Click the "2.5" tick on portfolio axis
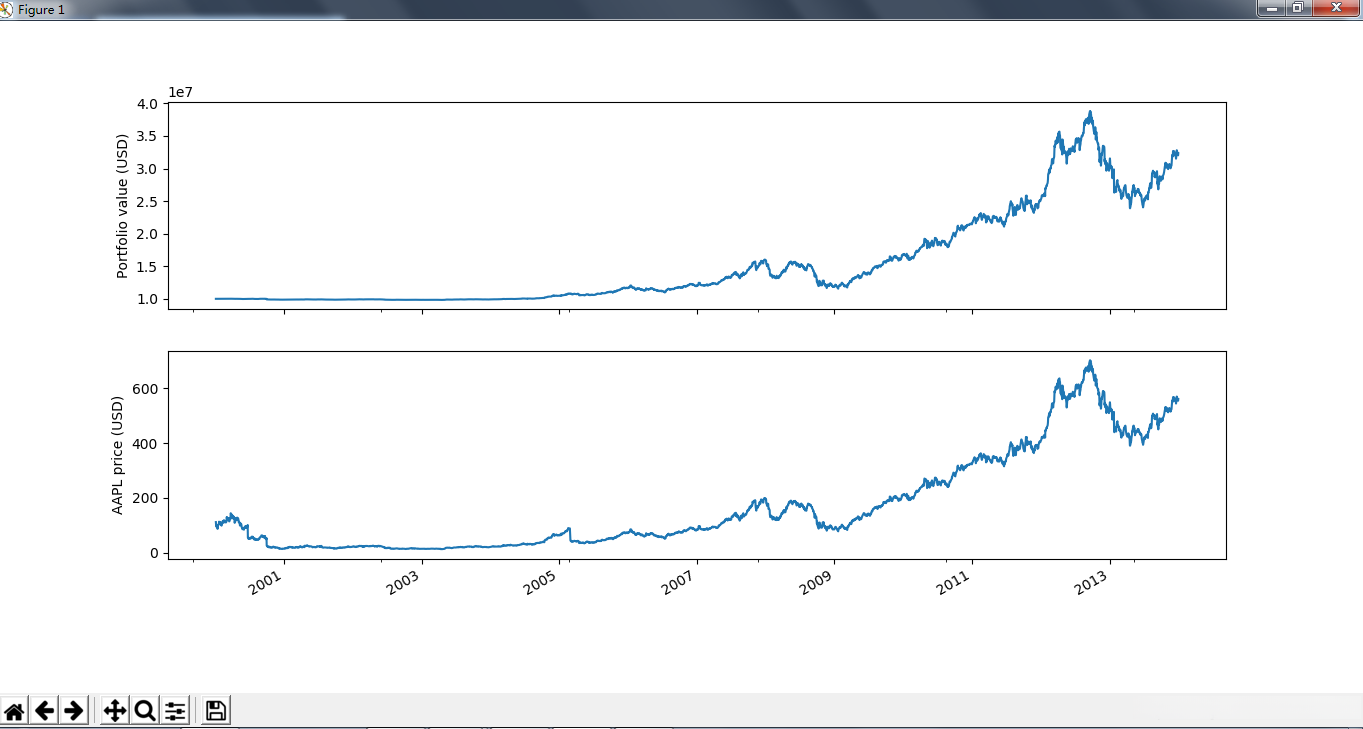The image size is (1363, 729). pyautogui.click(x=148, y=202)
